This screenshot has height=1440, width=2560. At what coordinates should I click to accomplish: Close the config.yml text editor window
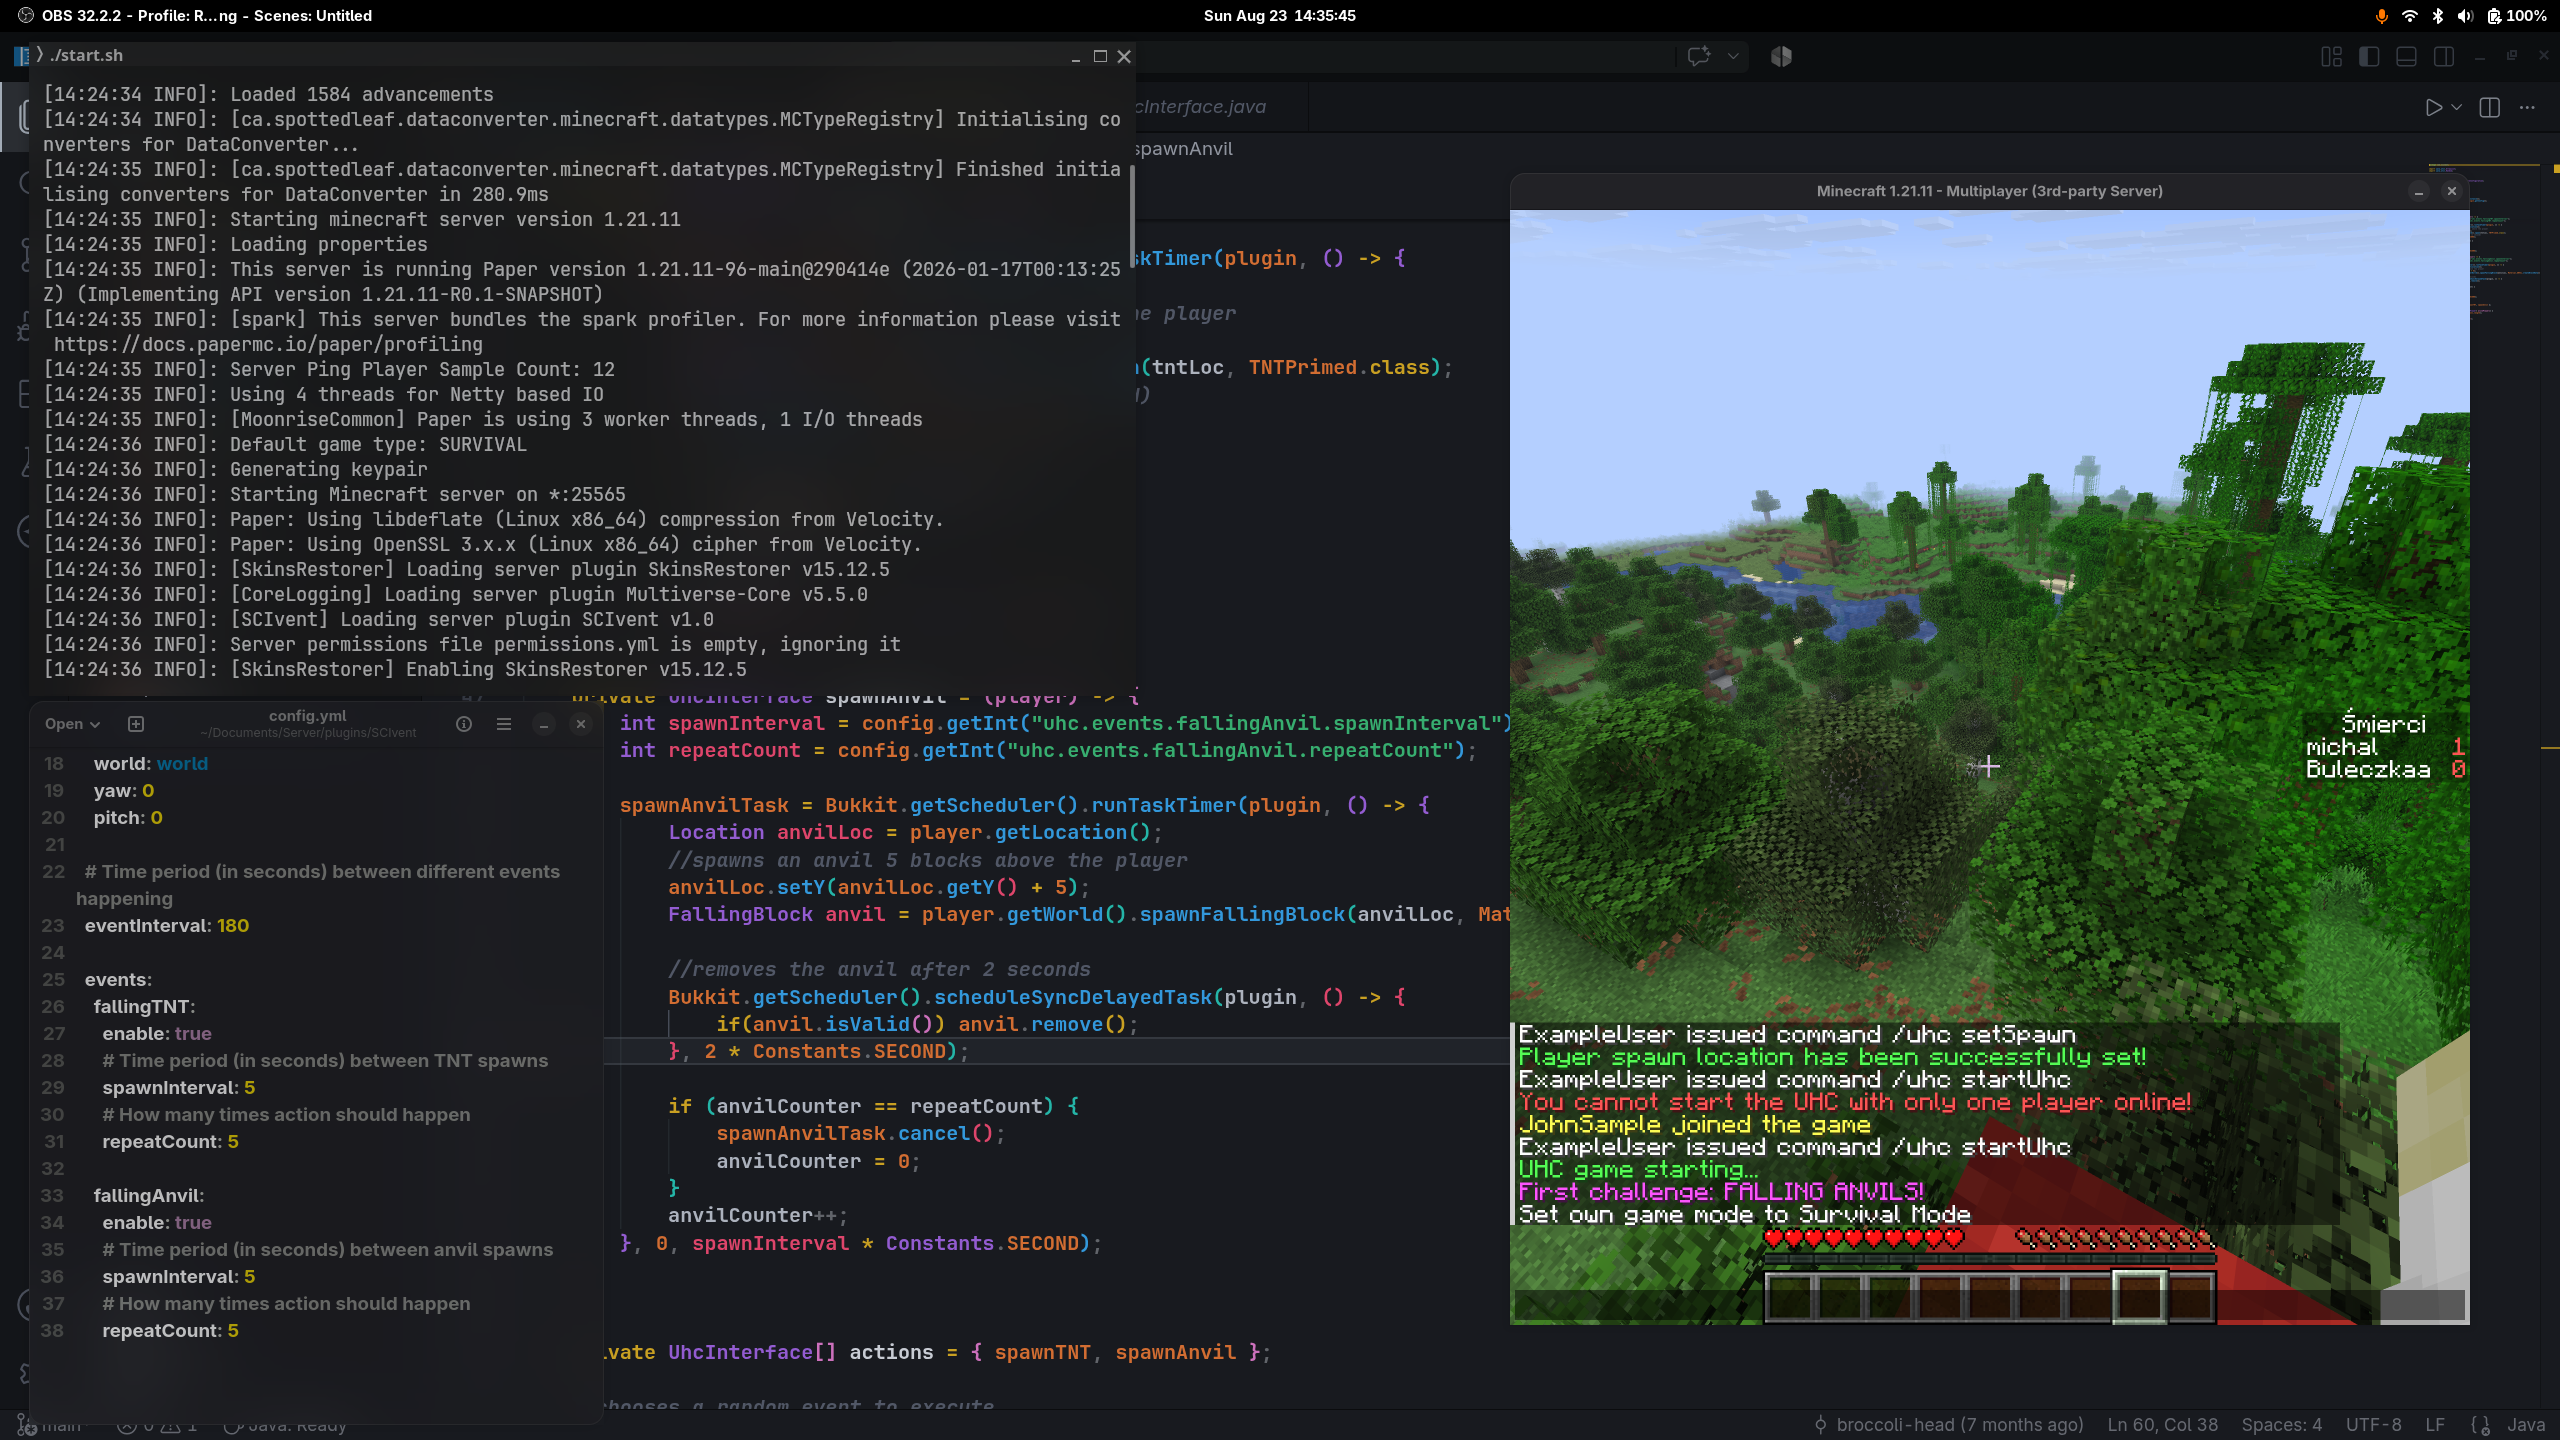coord(581,724)
